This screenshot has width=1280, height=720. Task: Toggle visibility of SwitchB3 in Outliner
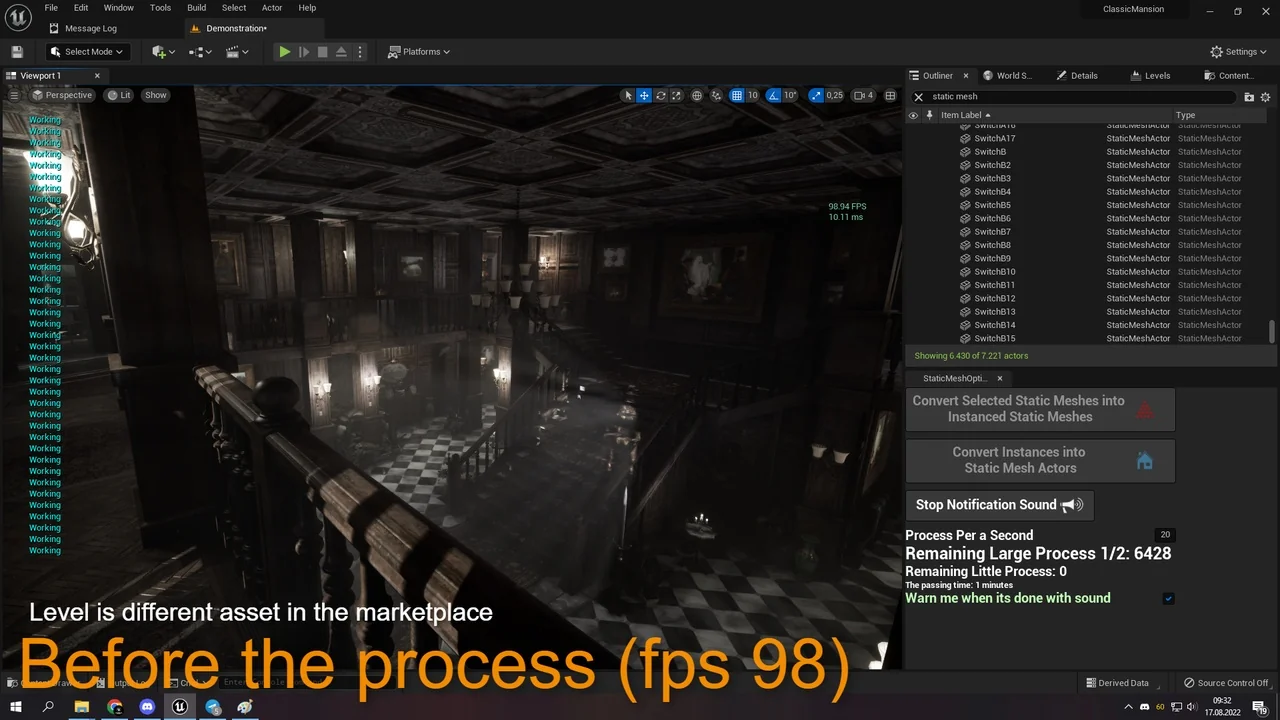tap(913, 178)
